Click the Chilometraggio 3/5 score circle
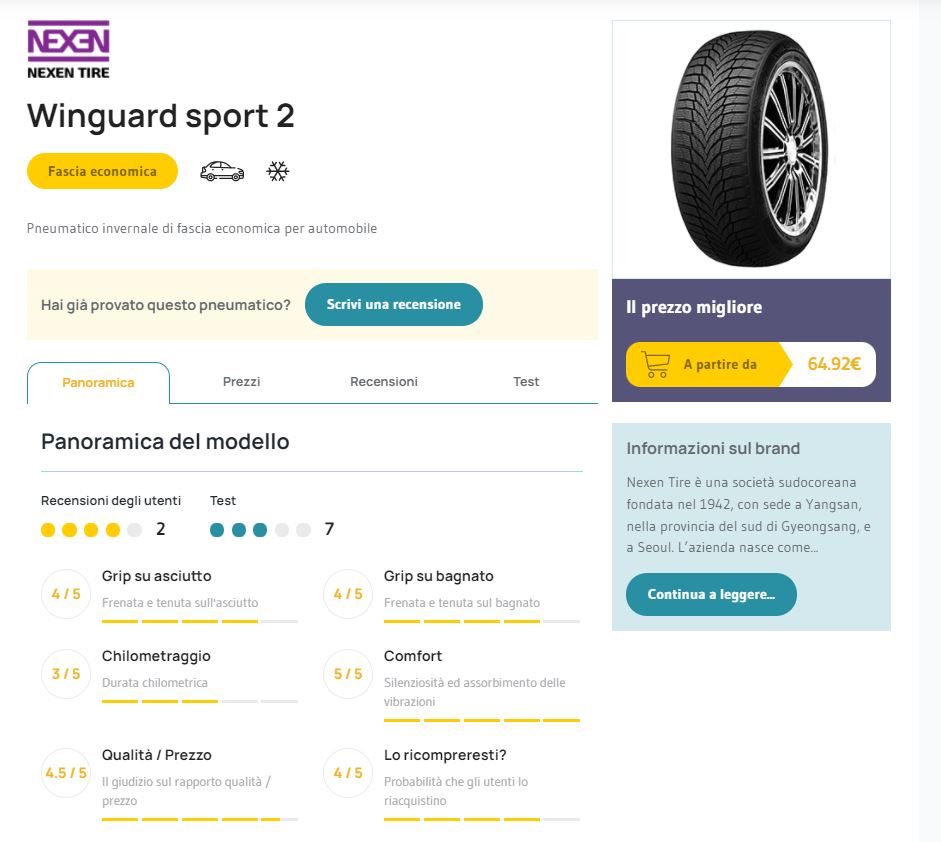This screenshot has height=842, width=941. pyautogui.click(x=66, y=674)
